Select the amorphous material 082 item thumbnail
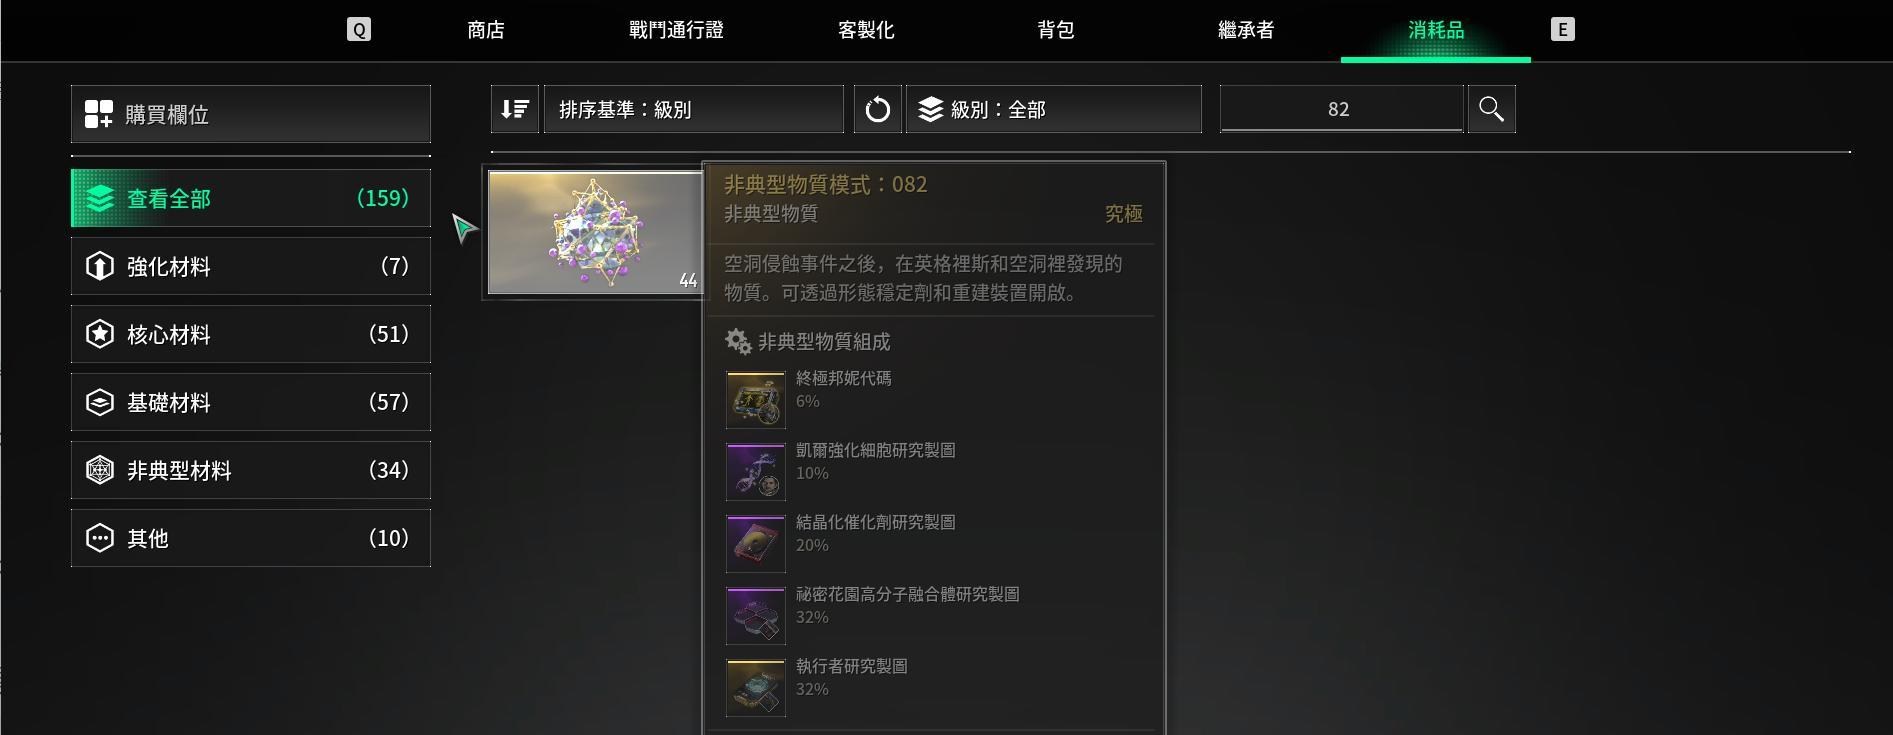 (595, 233)
